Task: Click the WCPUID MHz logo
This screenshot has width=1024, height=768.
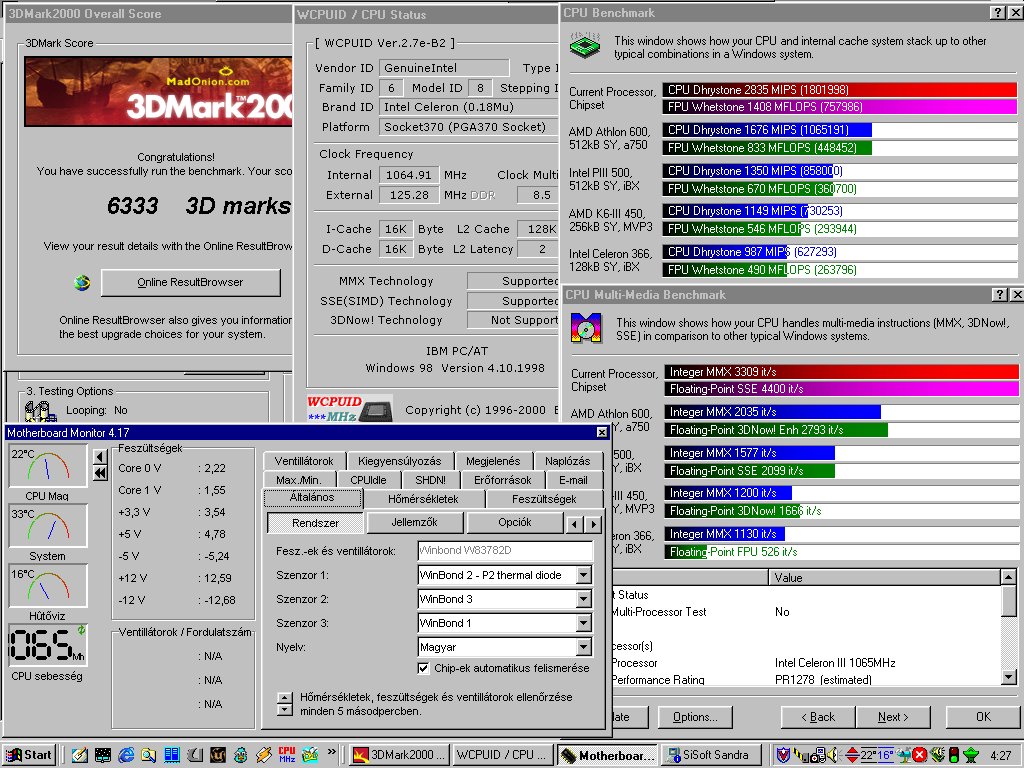Action: click(349, 409)
